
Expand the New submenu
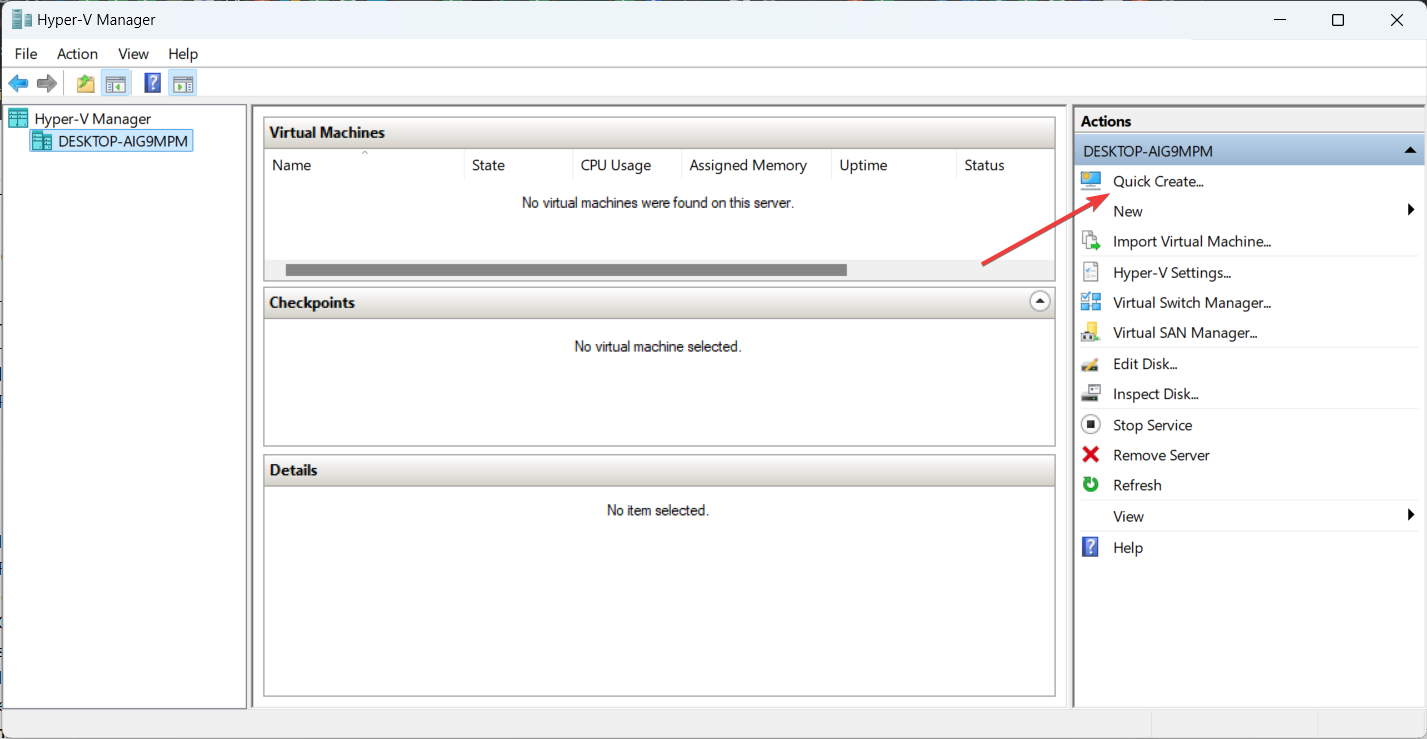pyautogui.click(x=1410, y=210)
